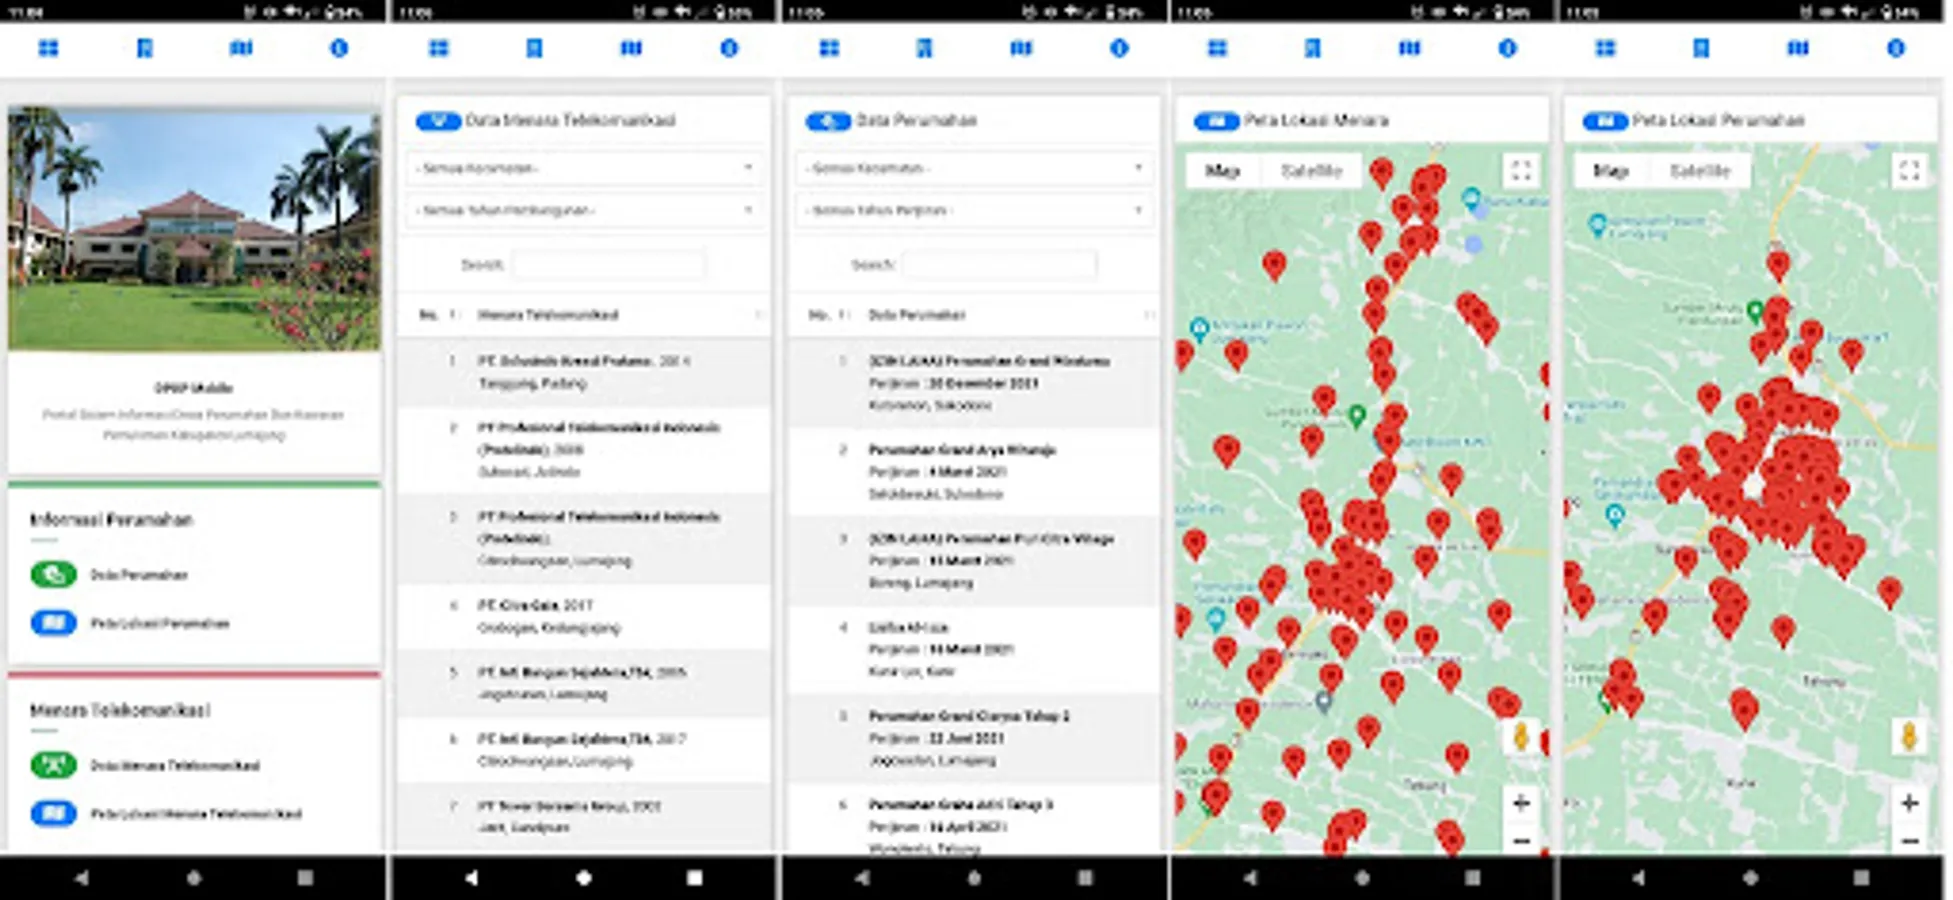This screenshot has width=1953, height=900.
Task: Focus the Search field in the Data Menara Telekomunikasi screen
Action: (609, 265)
